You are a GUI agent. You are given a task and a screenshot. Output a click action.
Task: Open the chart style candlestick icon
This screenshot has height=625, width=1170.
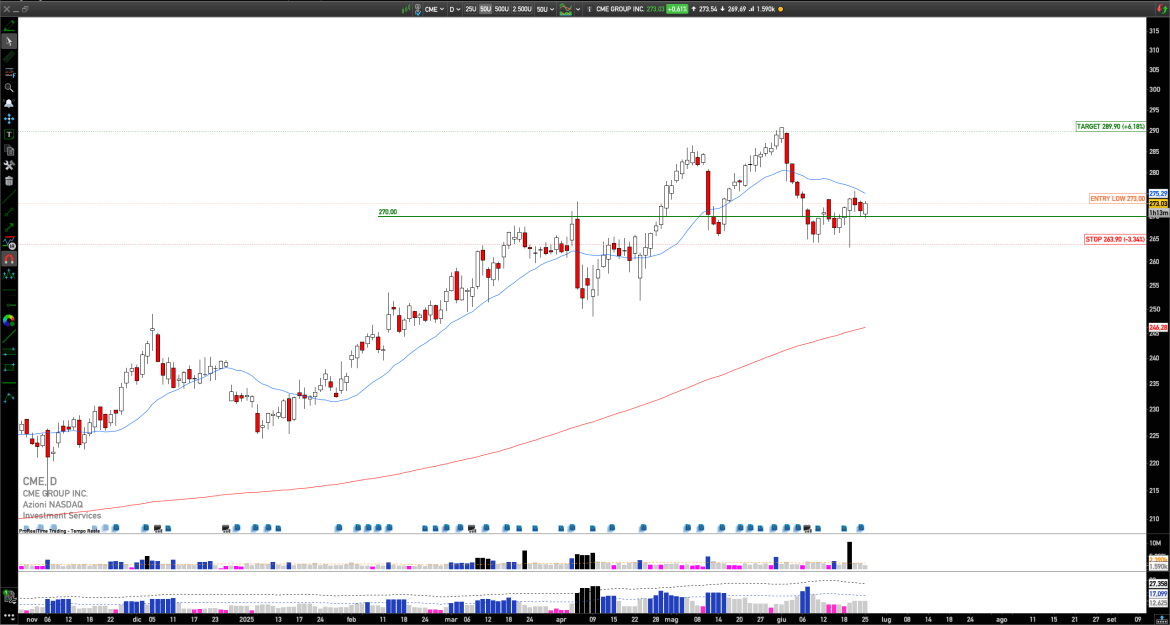566,9
